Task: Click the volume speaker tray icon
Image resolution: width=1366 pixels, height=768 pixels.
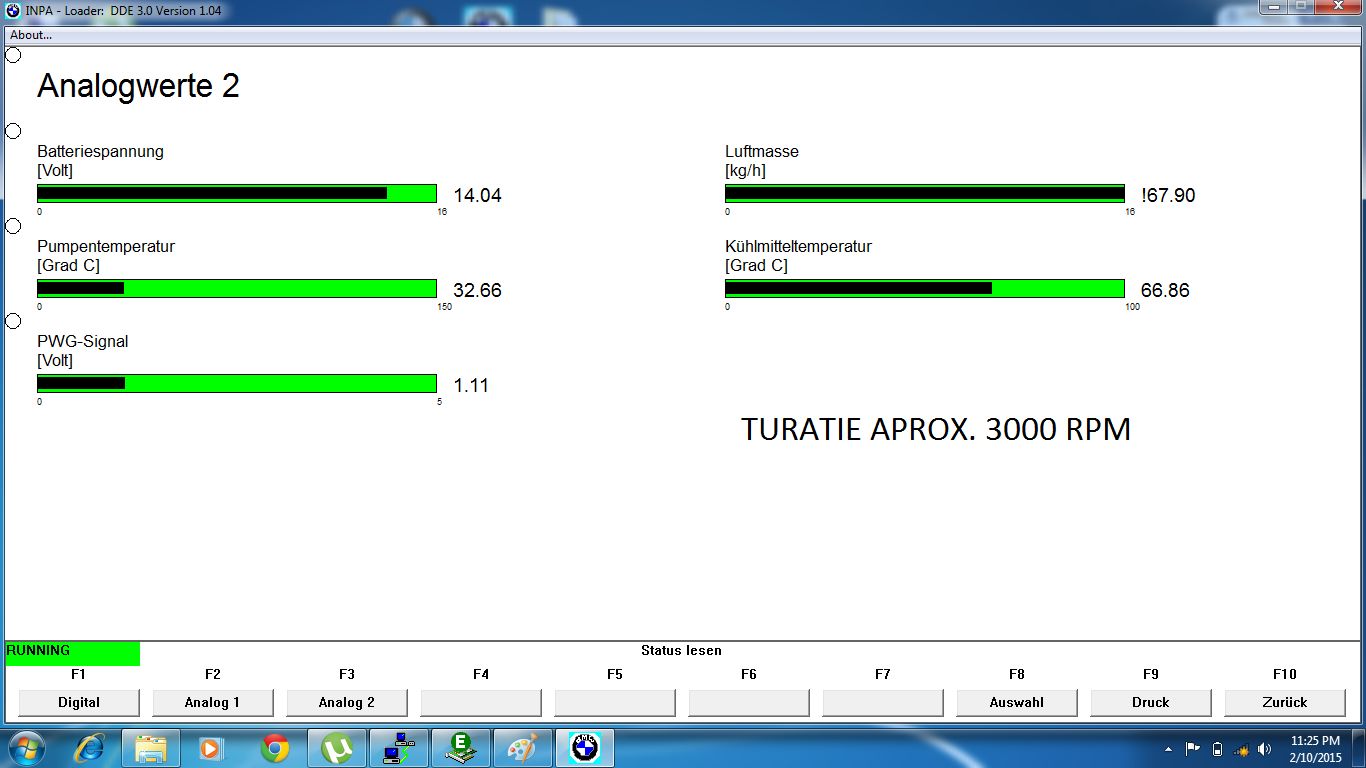Action: tap(1265, 749)
